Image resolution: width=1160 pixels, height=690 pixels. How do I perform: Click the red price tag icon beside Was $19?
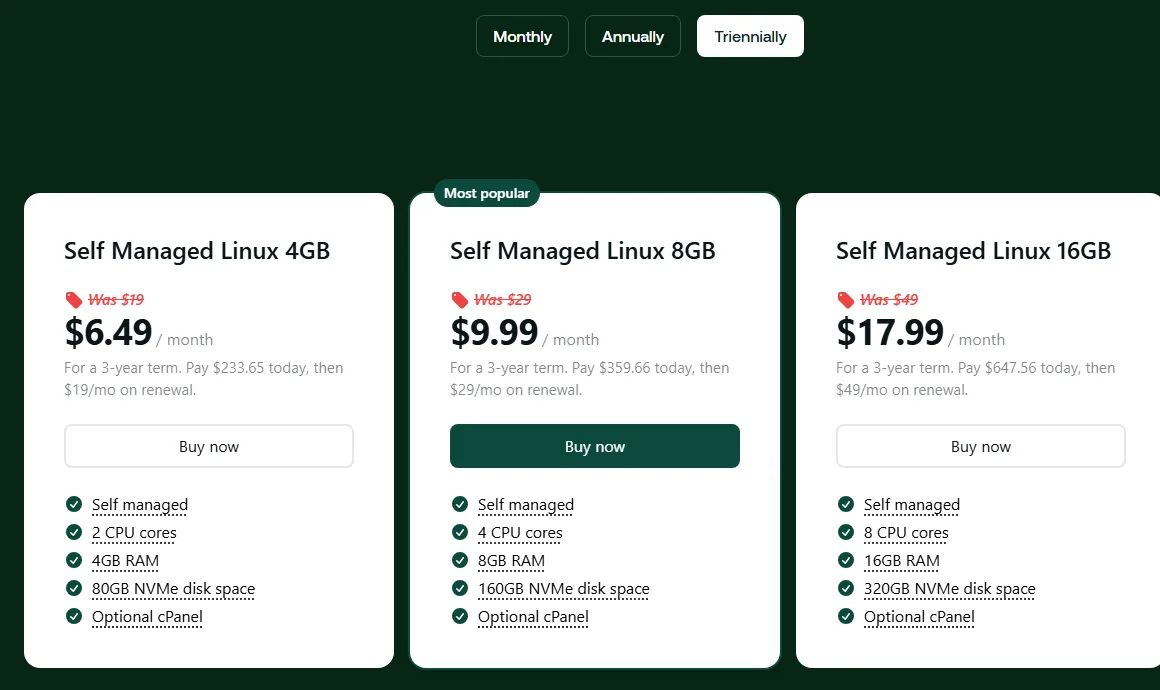click(x=73, y=300)
